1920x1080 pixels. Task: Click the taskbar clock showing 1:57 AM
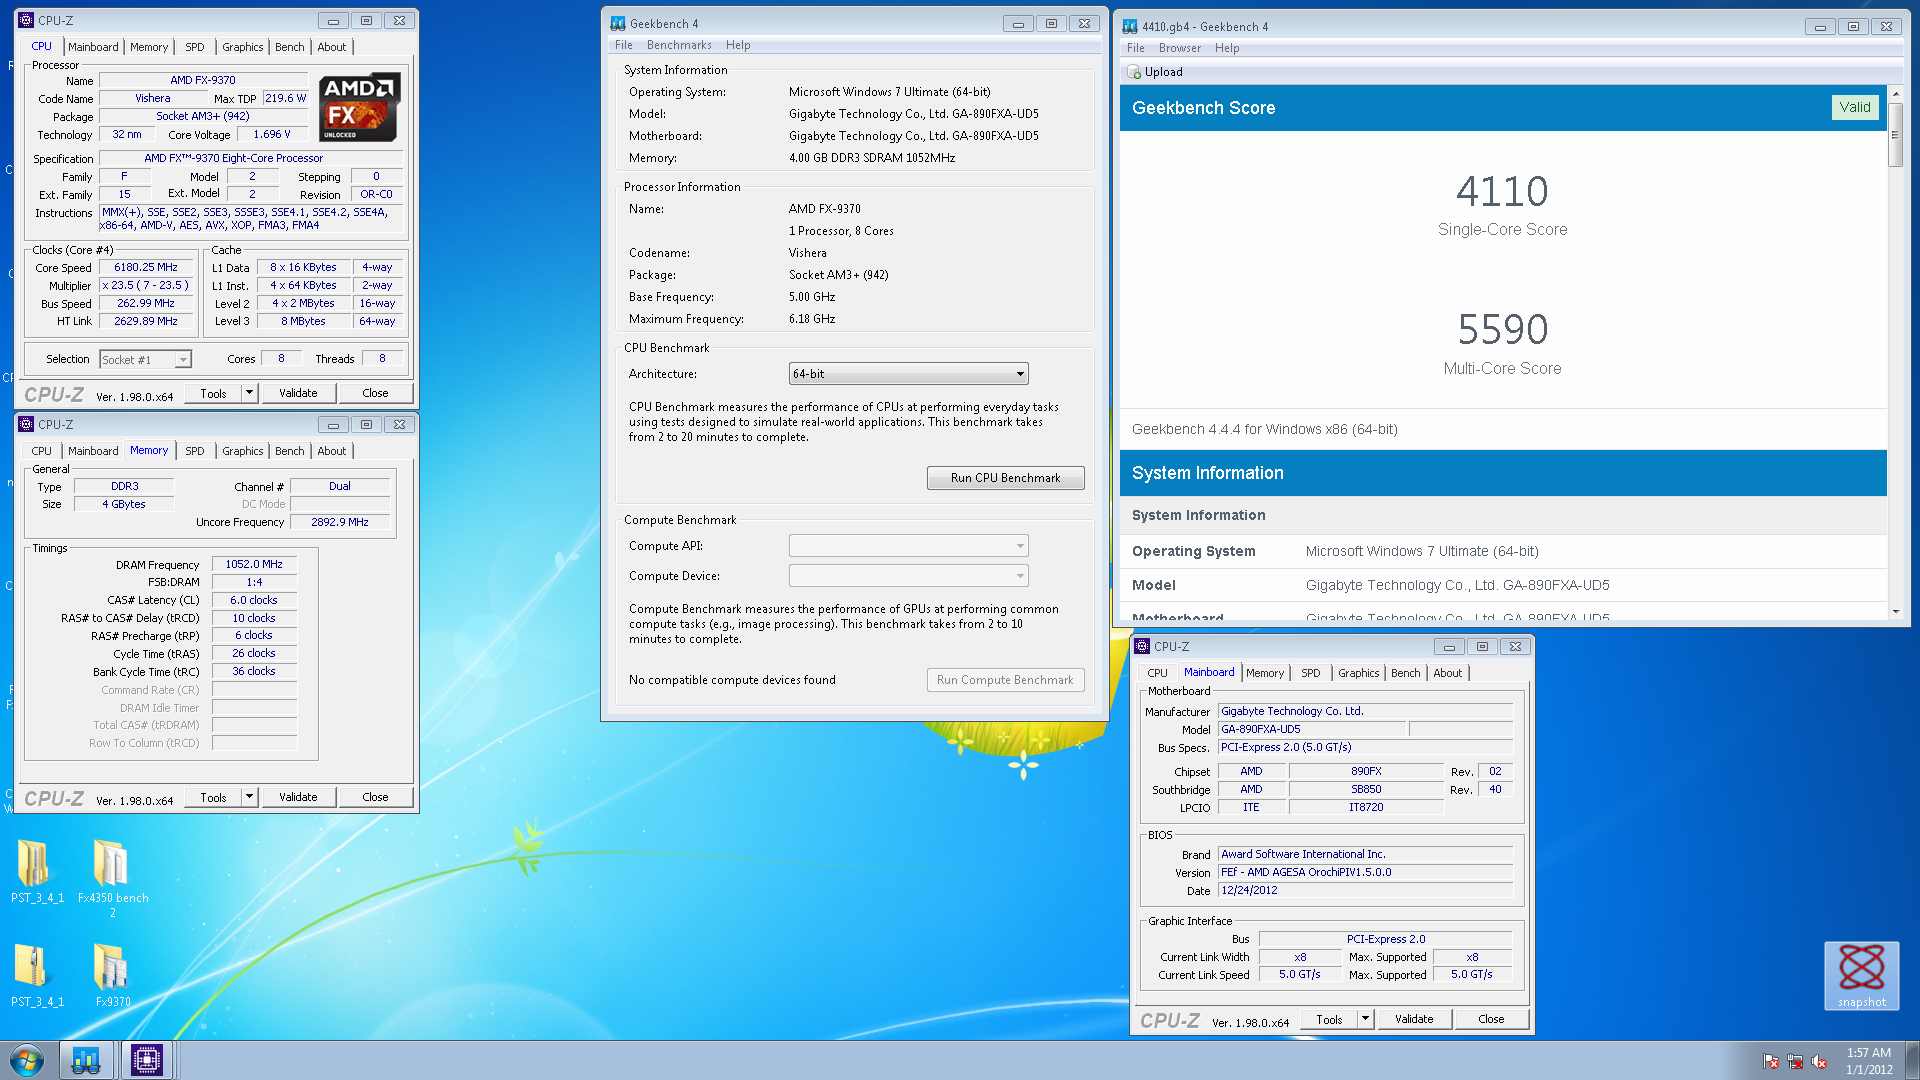click(1868, 1061)
